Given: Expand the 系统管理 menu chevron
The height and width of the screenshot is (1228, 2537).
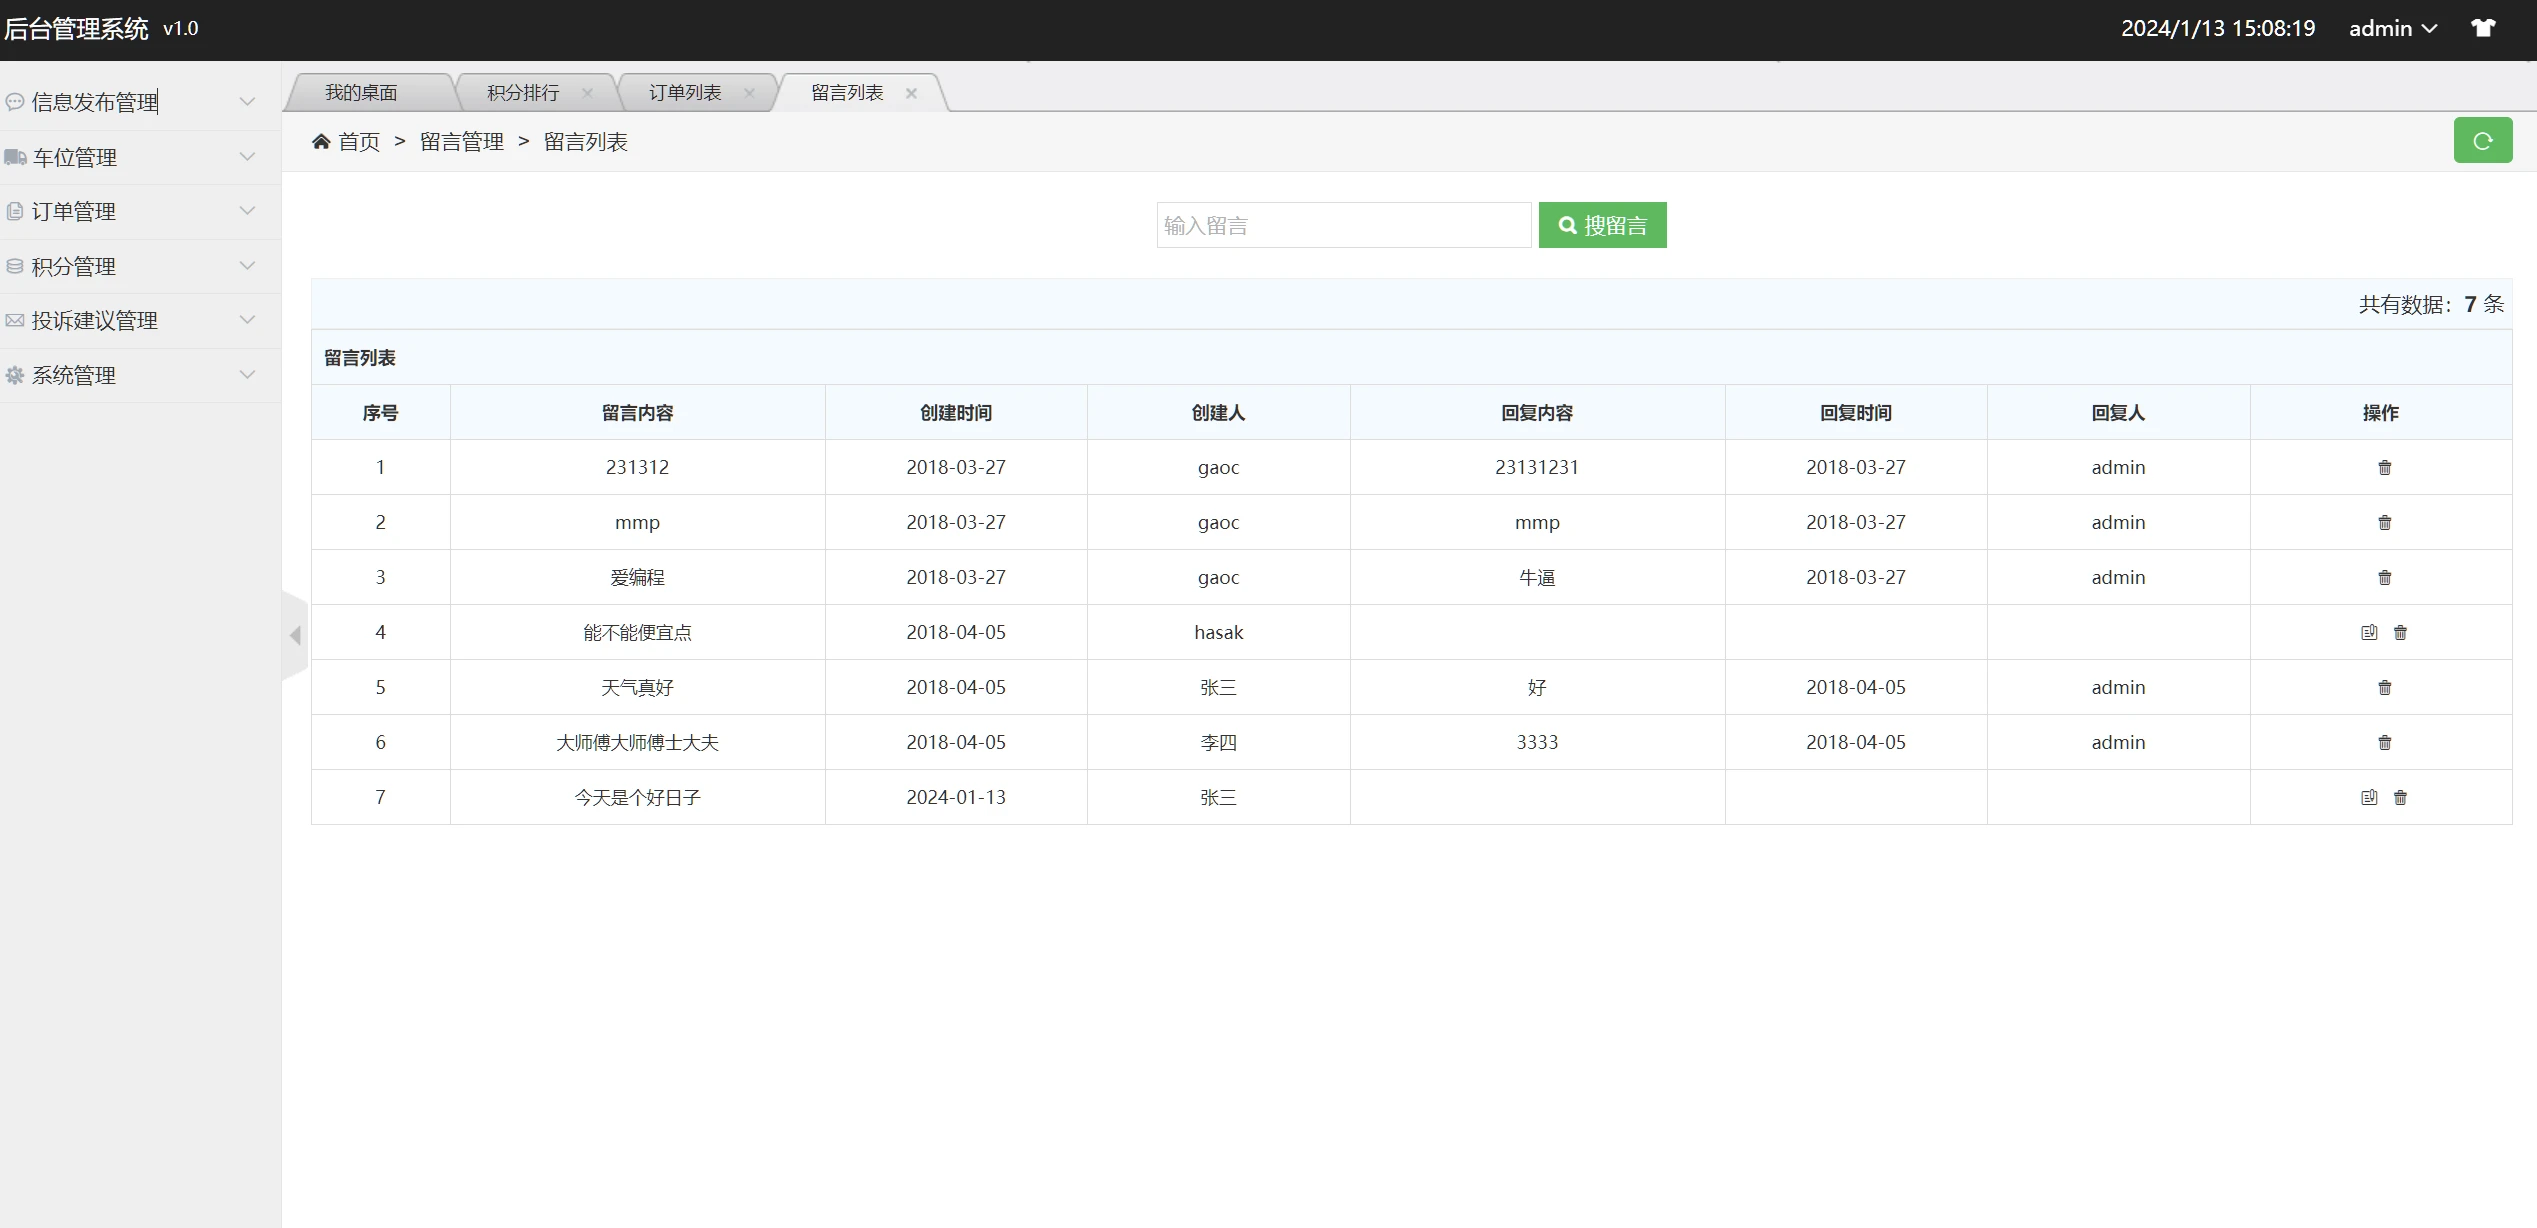Looking at the screenshot, I should click(x=248, y=375).
